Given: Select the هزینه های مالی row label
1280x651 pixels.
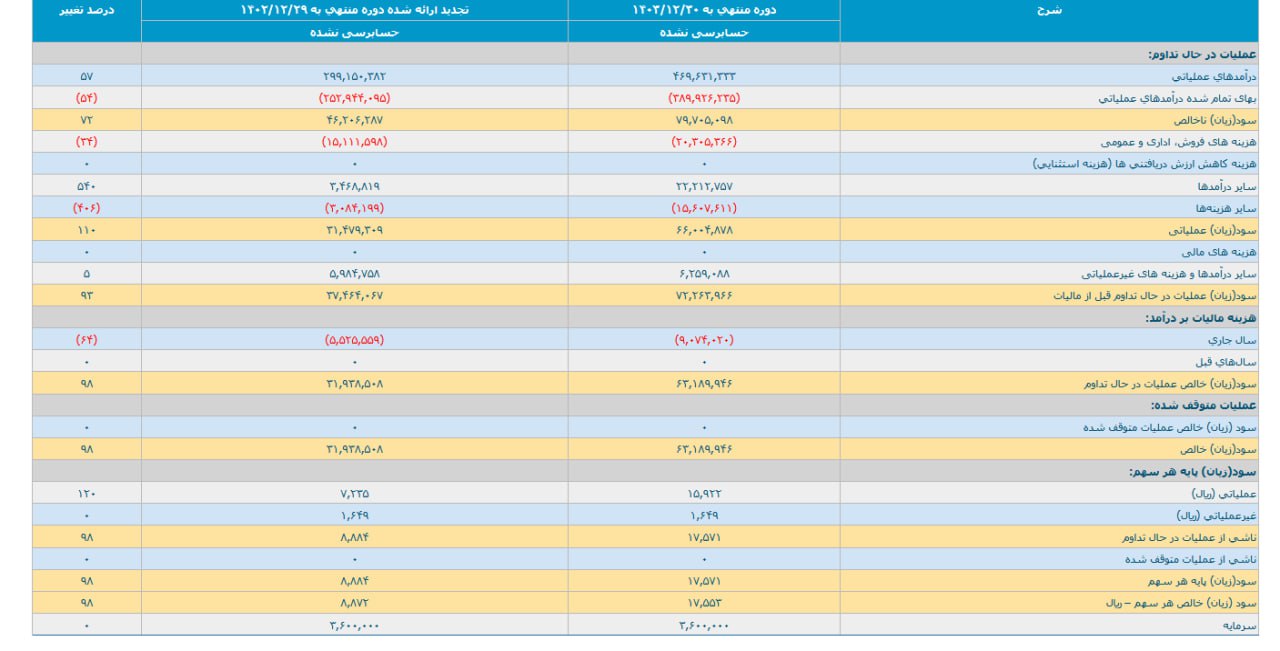Looking at the screenshot, I should [x=1222, y=252].
